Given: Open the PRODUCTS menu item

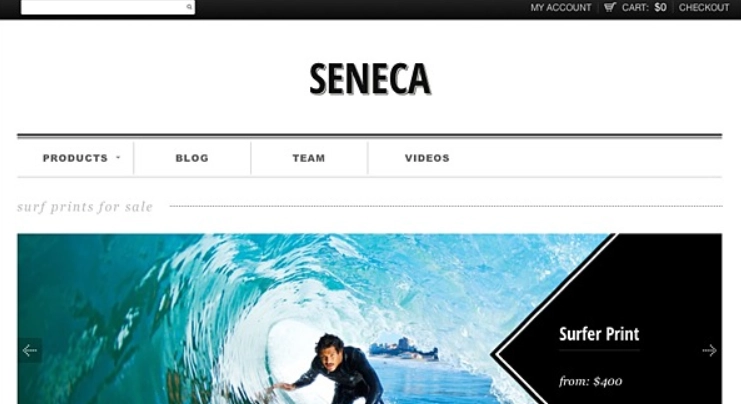Looking at the screenshot, I should (x=76, y=158).
